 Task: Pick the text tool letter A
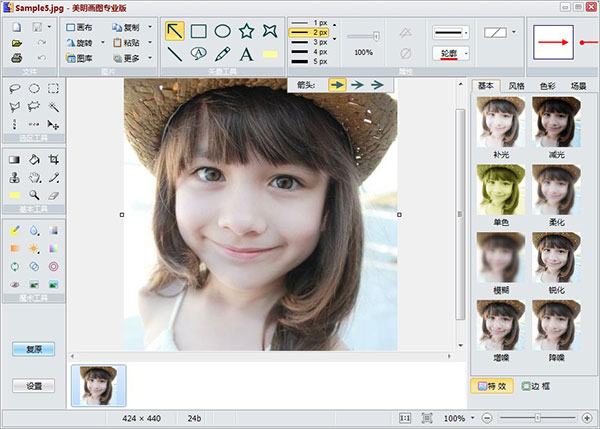246,53
